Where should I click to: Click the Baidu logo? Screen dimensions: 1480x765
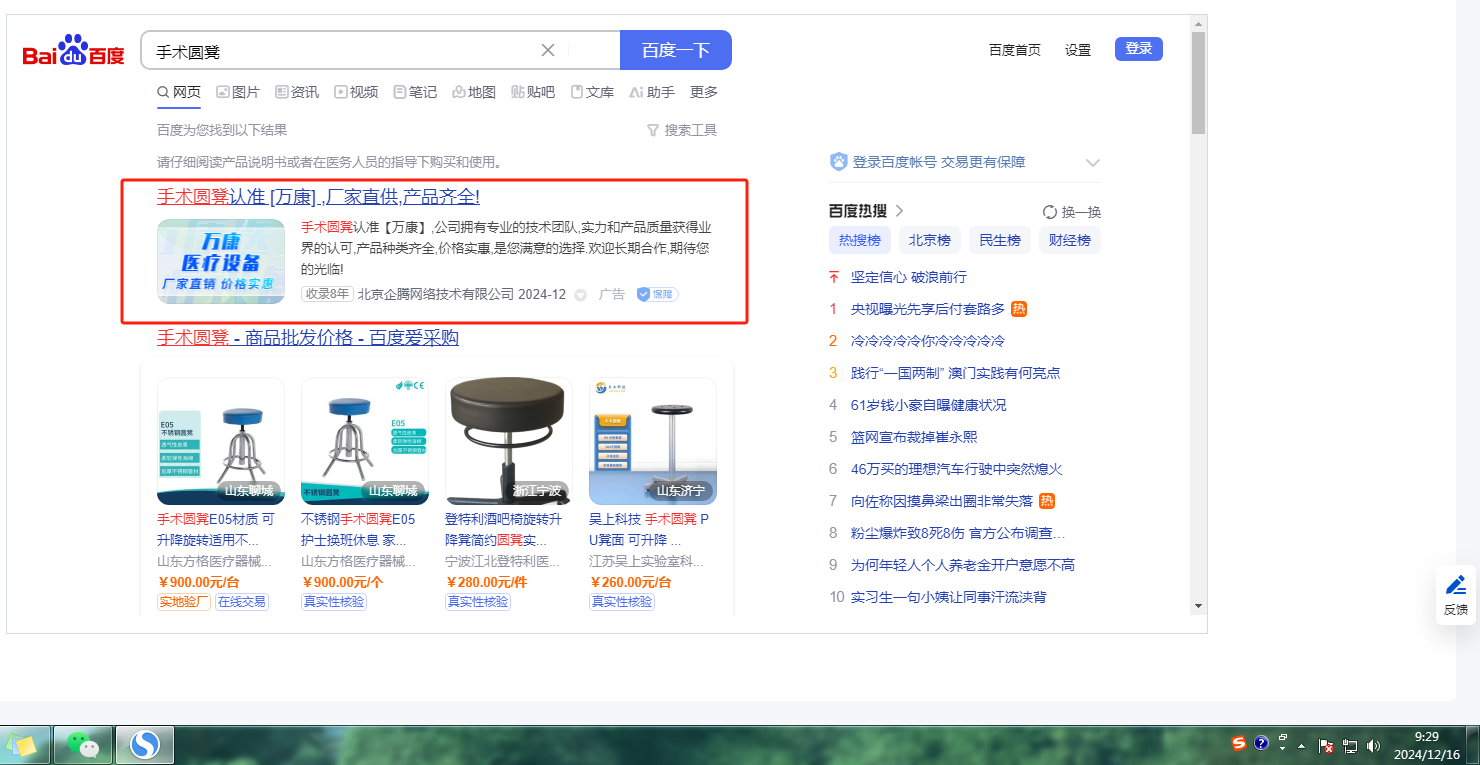click(74, 50)
